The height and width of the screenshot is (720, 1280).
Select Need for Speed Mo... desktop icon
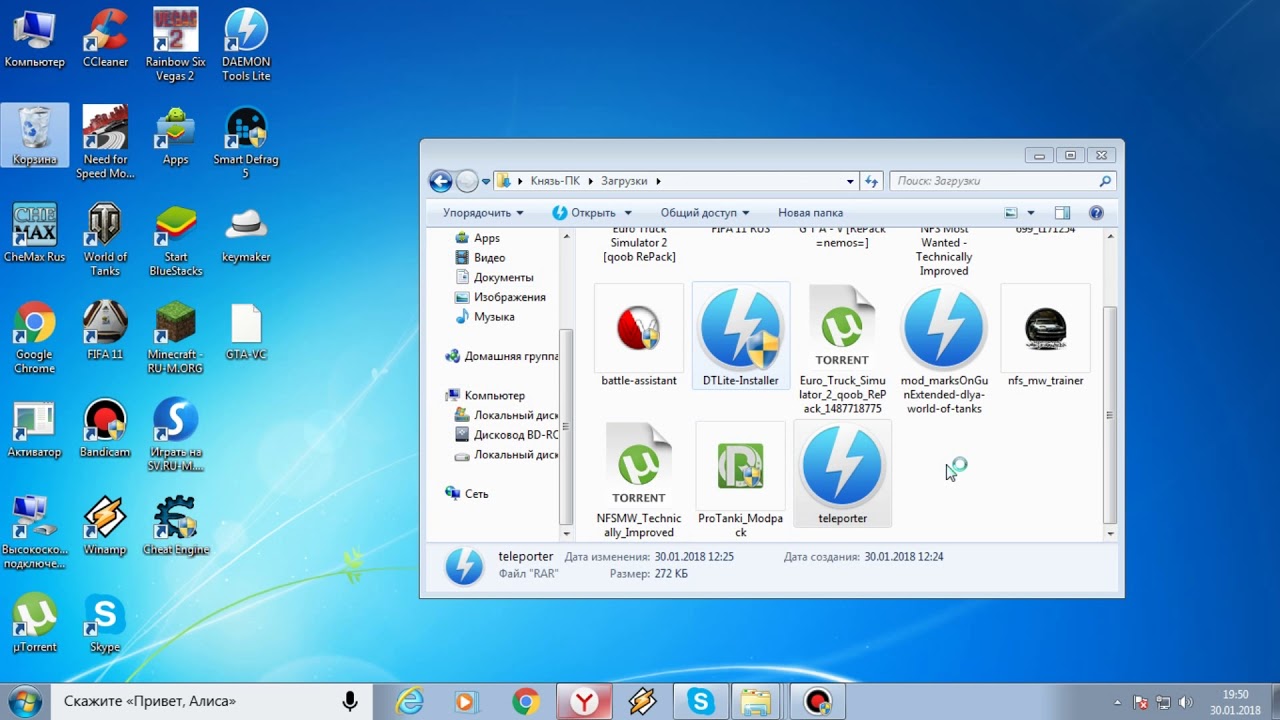[x=105, y=142]
